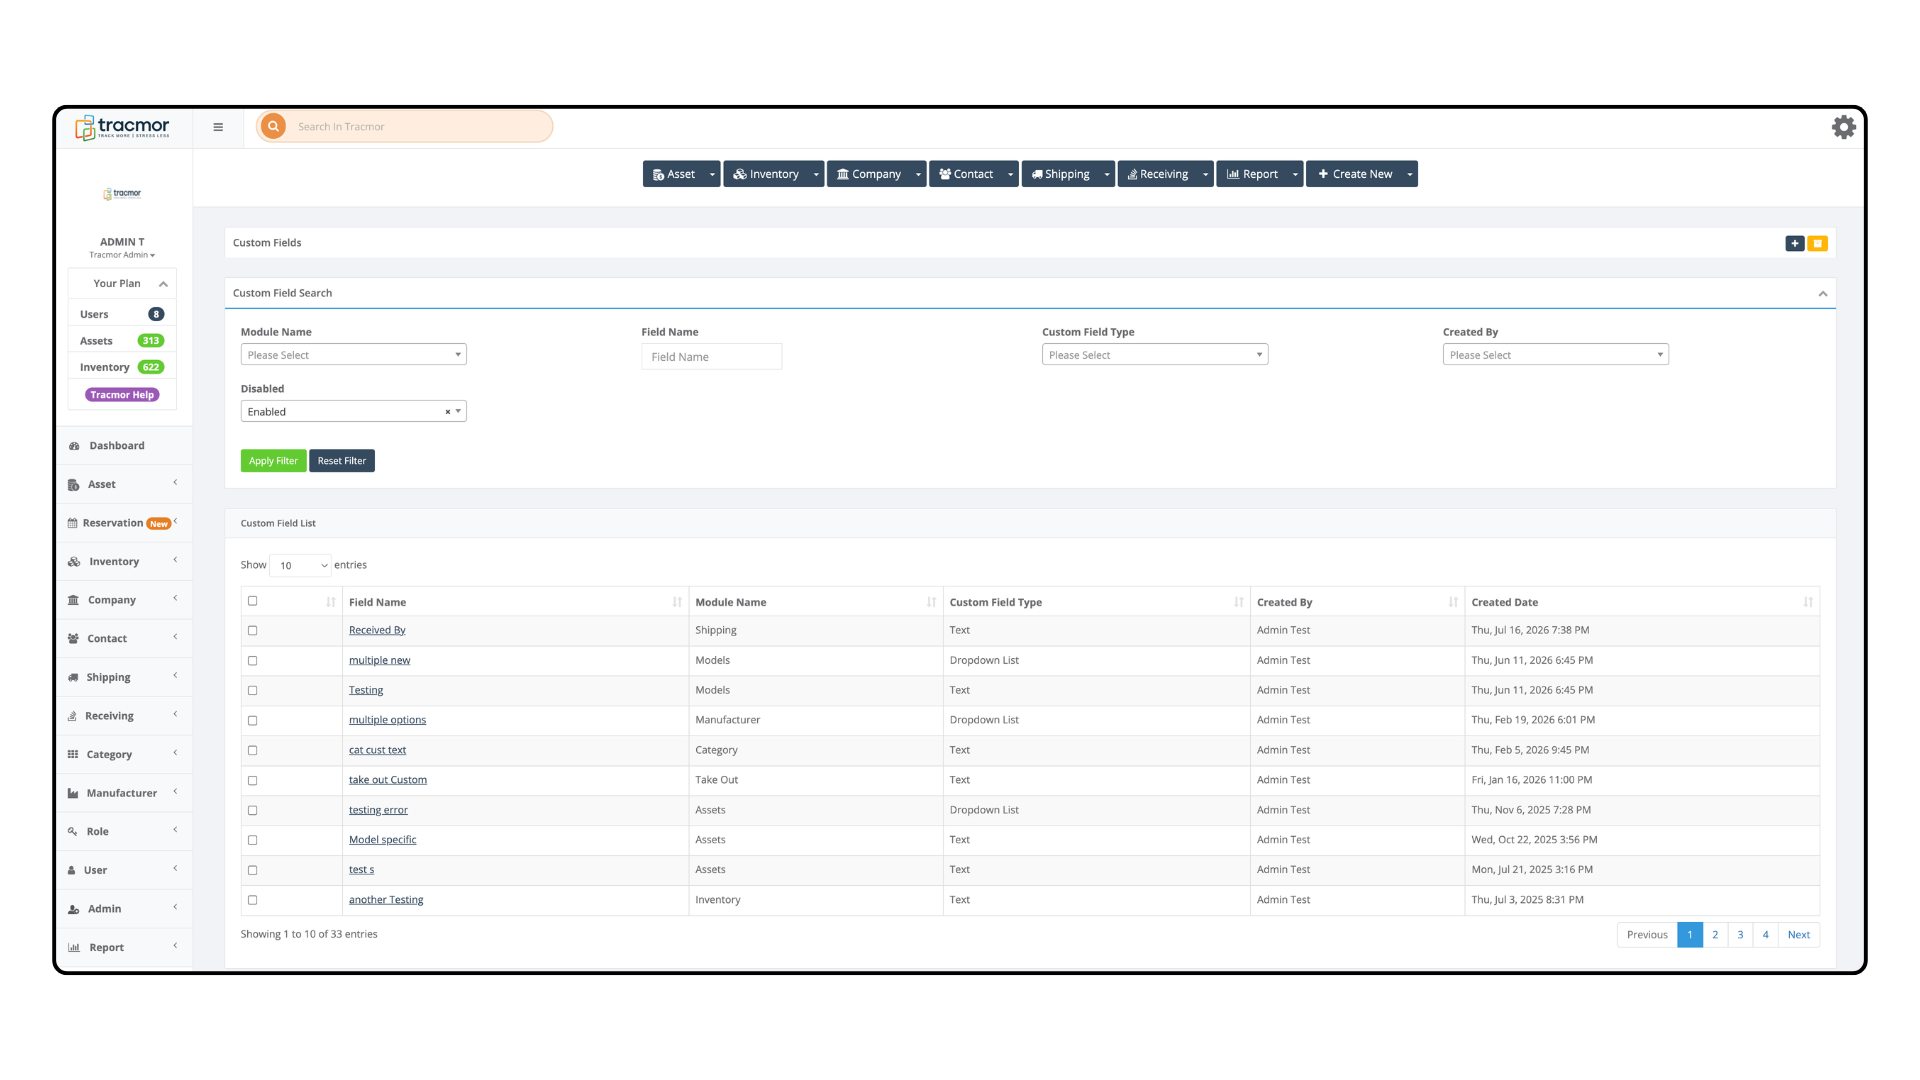
Task: Clear the Enabled selection with the x
Action: (447, 412)
